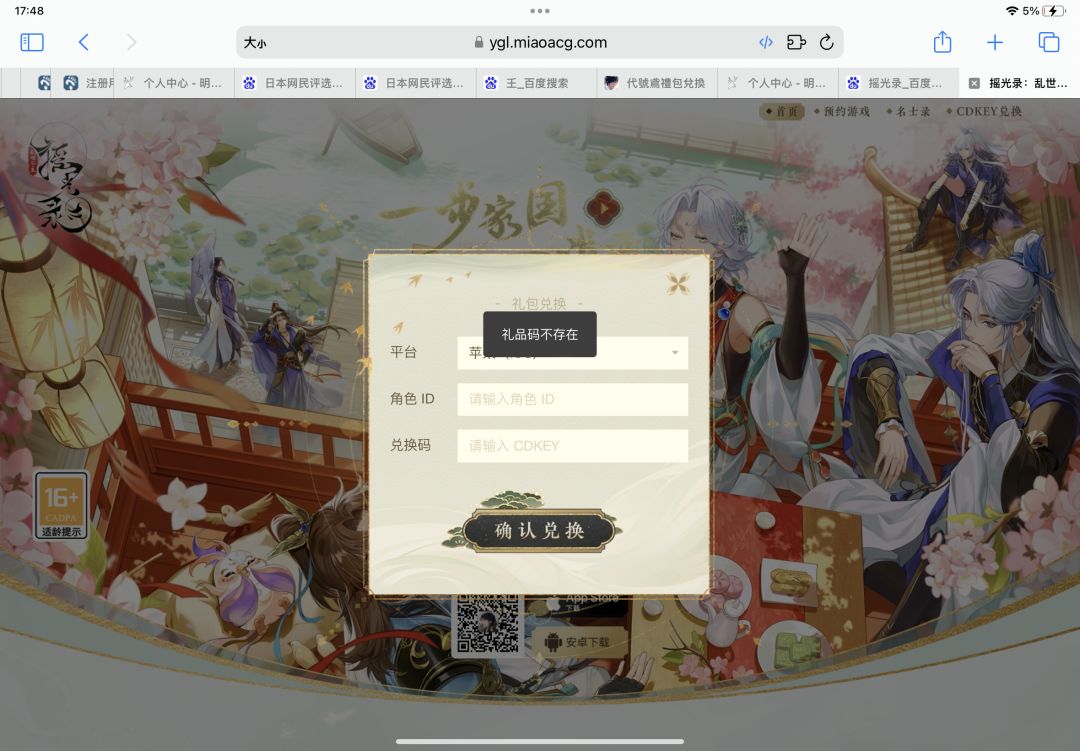Switch to the 代號鳶禮包兌換 tab
Image resolution: width=1080 pixels, height=751 pixels.
(x=657, y=83)
